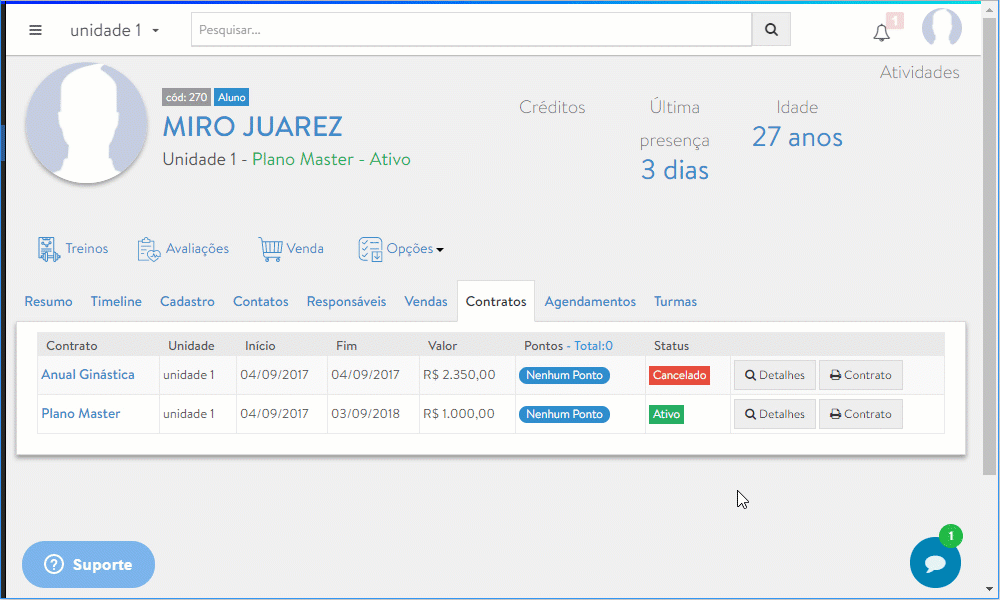Print the Plano Master contract

tap(860, 413)
